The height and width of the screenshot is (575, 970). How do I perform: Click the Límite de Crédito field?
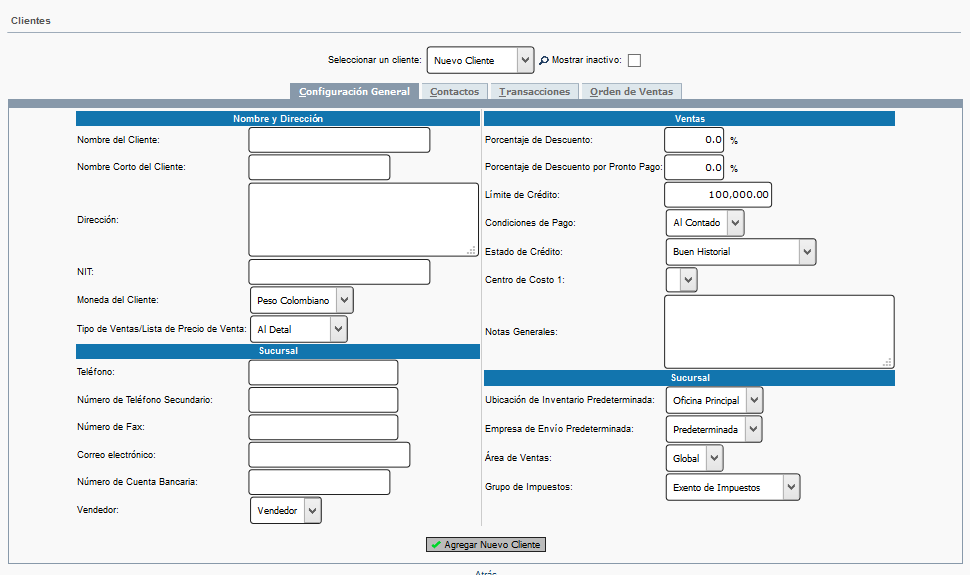[x=718, y=194]
